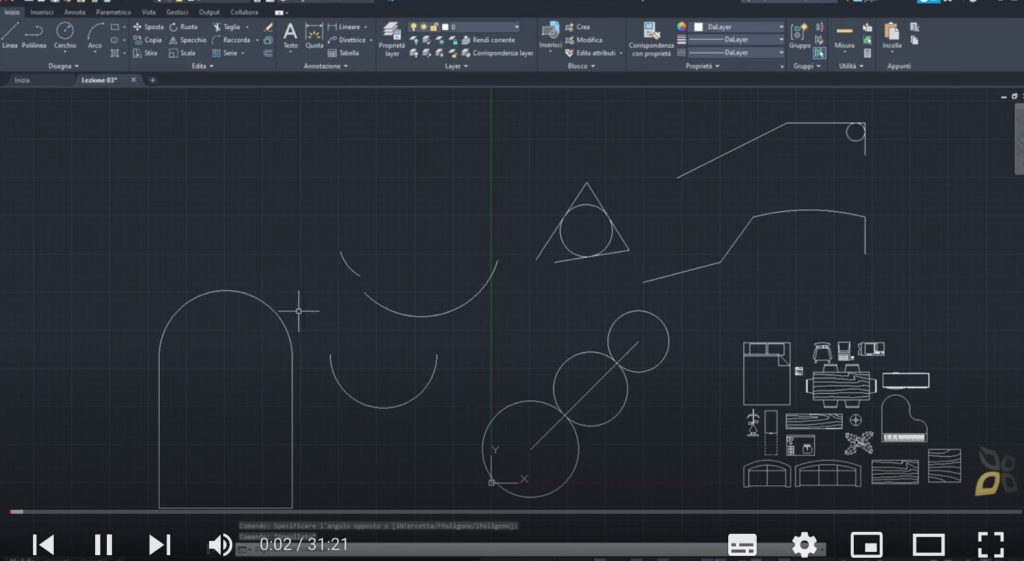Click the Serie array tool
1024x561 pixels.
click(225, 53)
